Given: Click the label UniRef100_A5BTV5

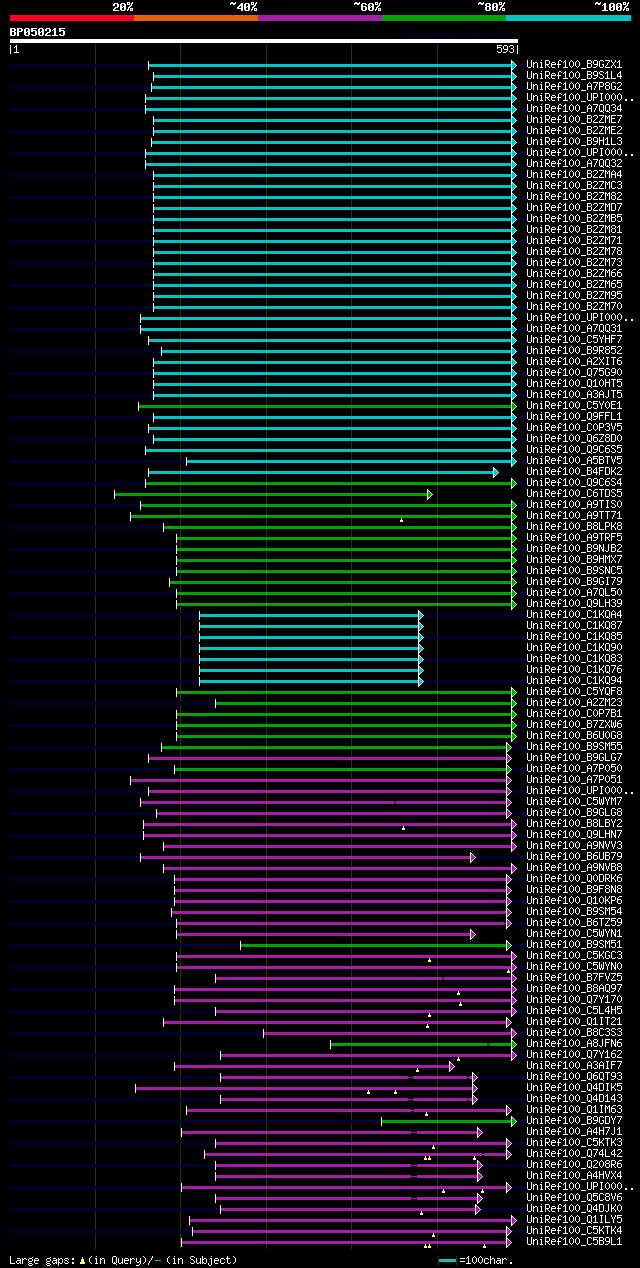Looking at the screenshot, I should [575, 461].
